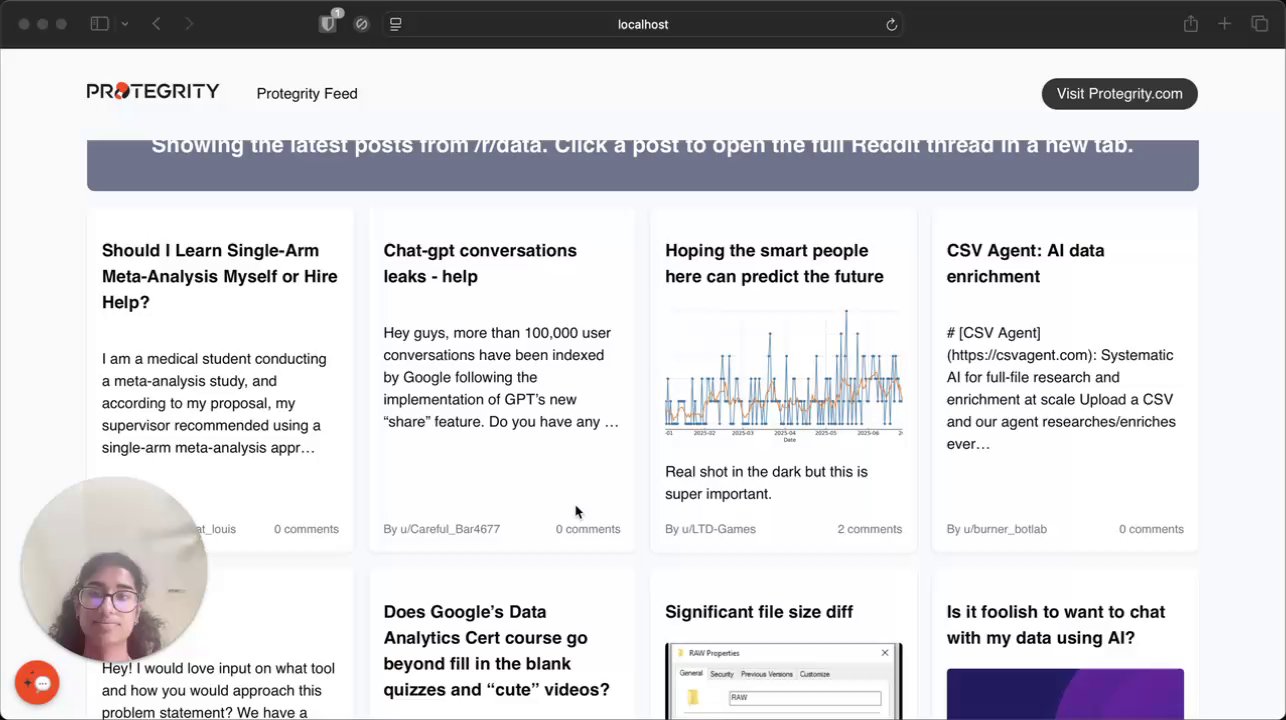Open the shield privacy extension icon

click(x=328, y=24)
